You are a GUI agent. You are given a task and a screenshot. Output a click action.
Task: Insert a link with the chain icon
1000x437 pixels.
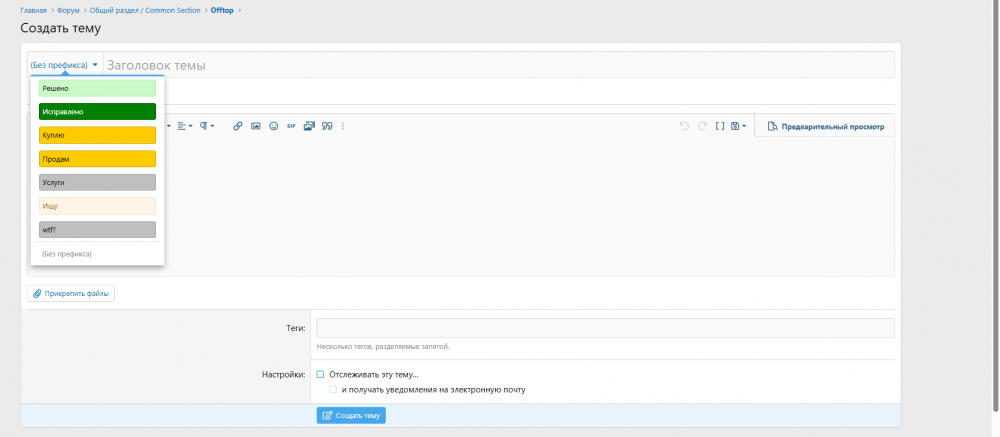pos(238,126)
